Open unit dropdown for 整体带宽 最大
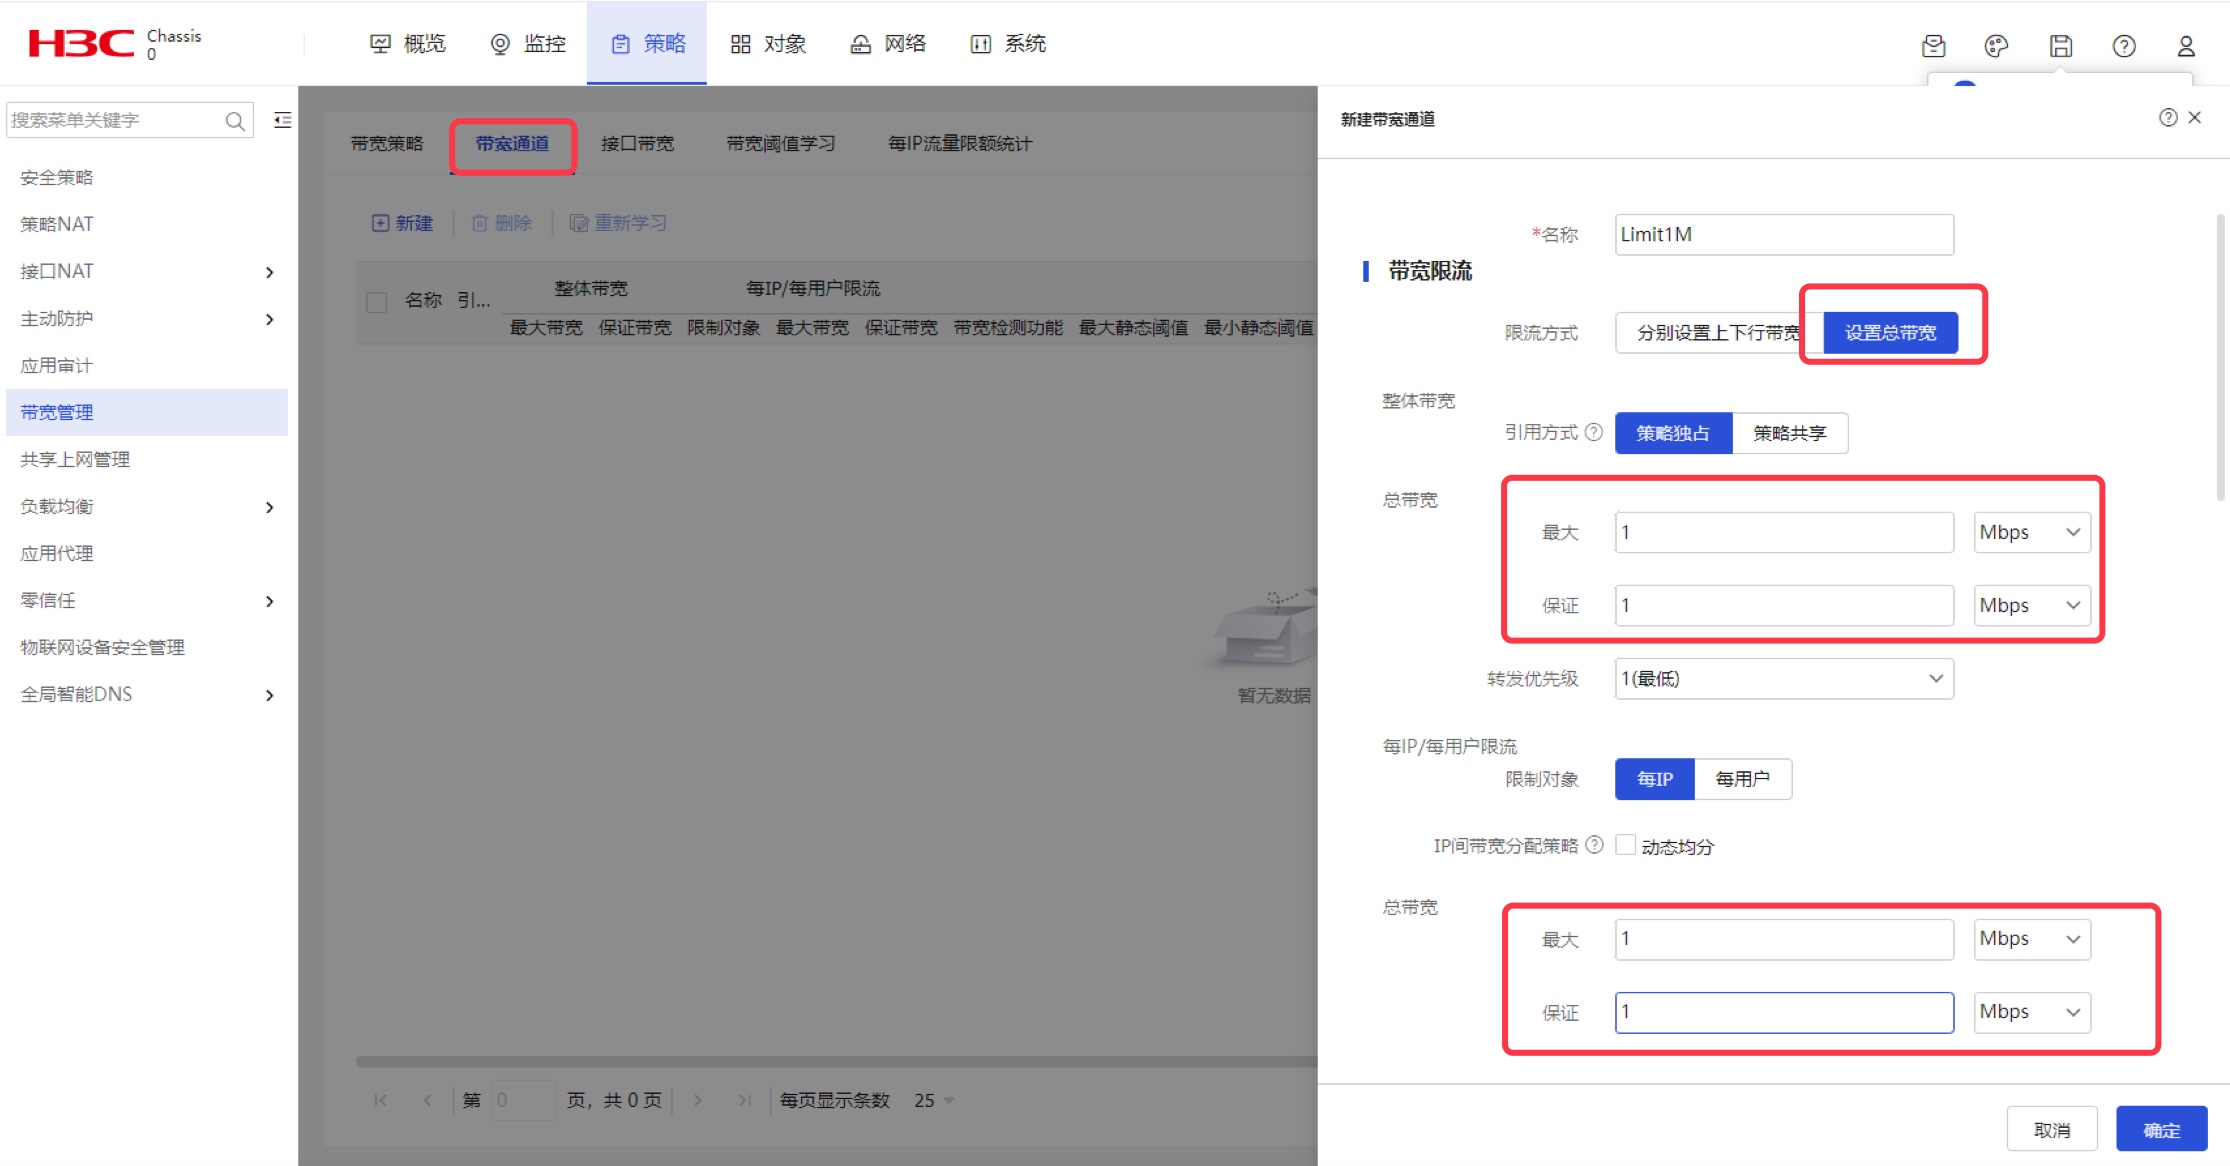 [x=2032, y=532]
